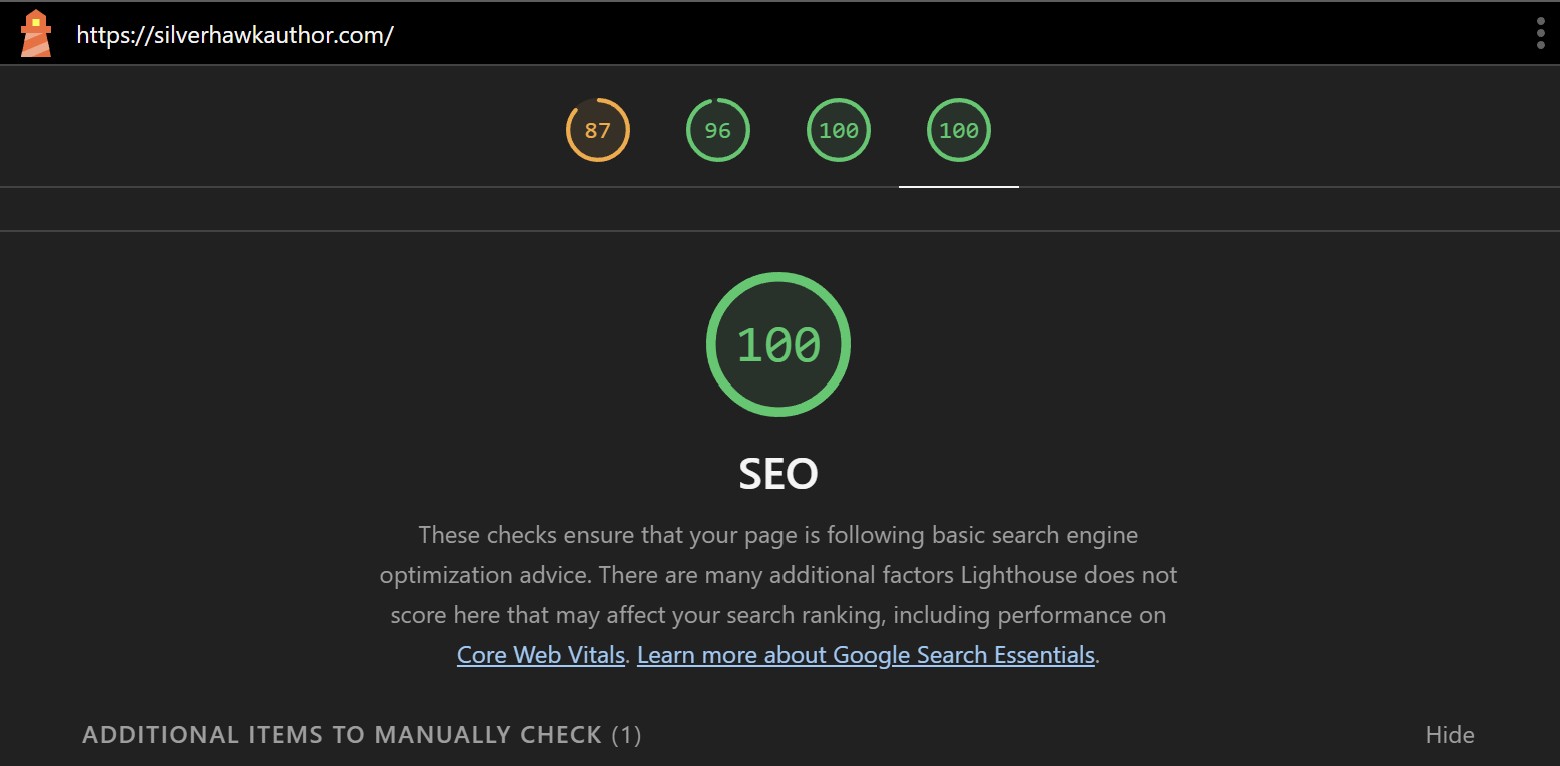This screenshot has height=766, width=1560.
Task: Select the Best Practices score gauge showing 100
Action: click(838, 130)
